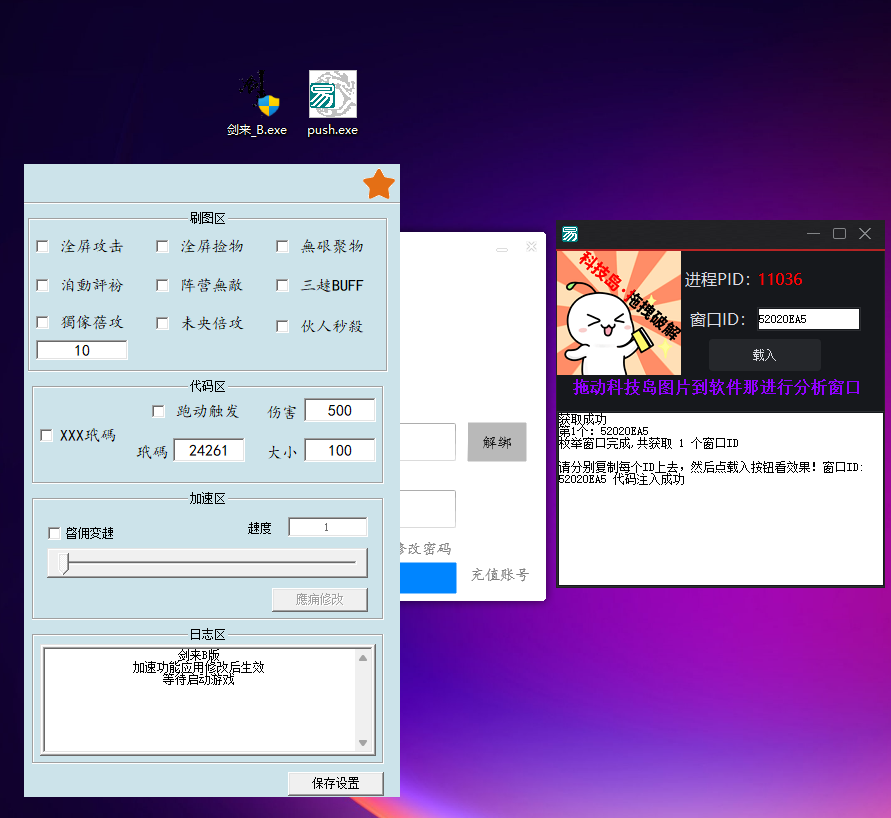Click the speed slider track in 加速区

pyautogui.click(x=207, y=563)
